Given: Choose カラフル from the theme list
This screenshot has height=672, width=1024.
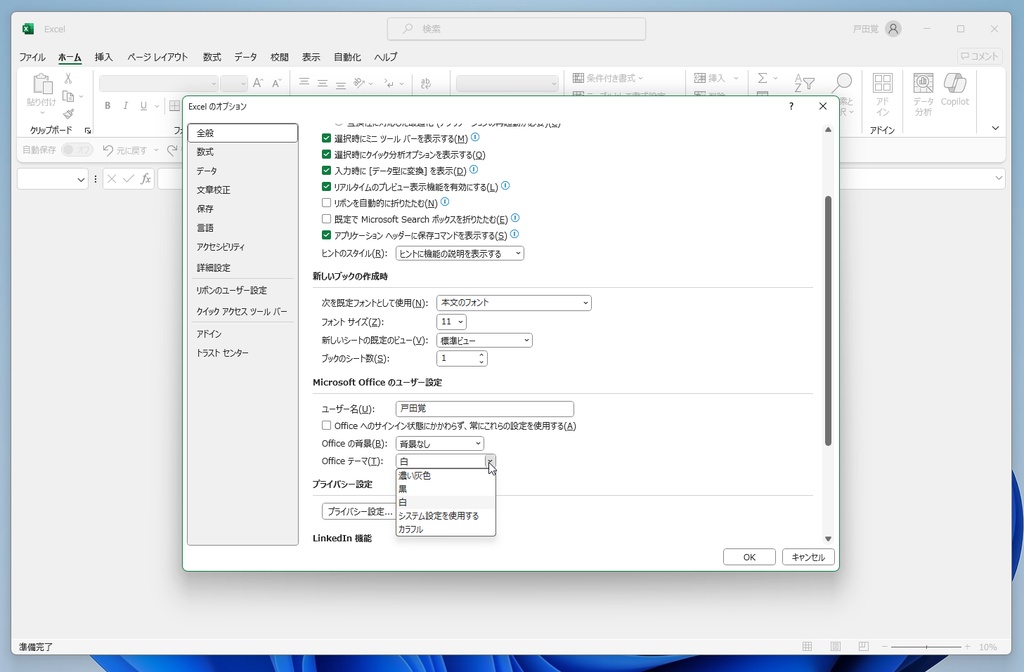Looking at the screenshot, I should (445, 529).
